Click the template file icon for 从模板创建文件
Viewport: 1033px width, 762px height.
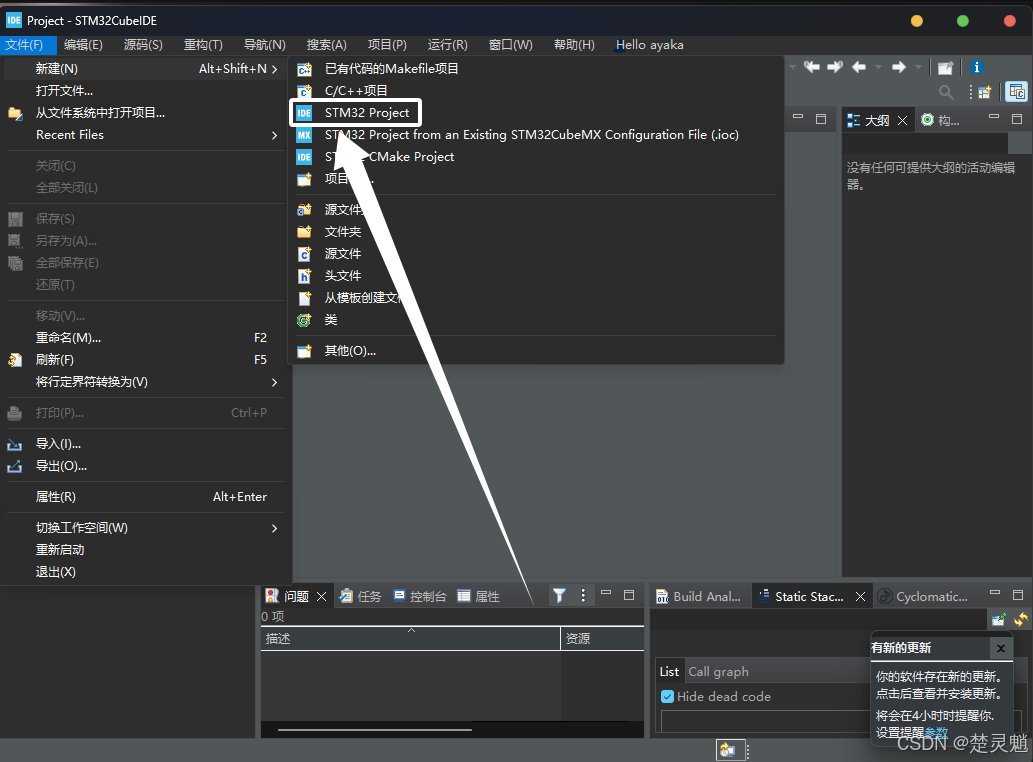coord(304,298)
